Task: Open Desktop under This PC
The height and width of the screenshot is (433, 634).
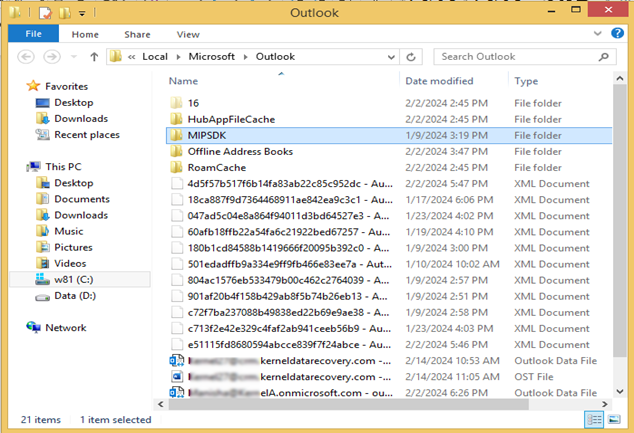Action: coord(74,183)
